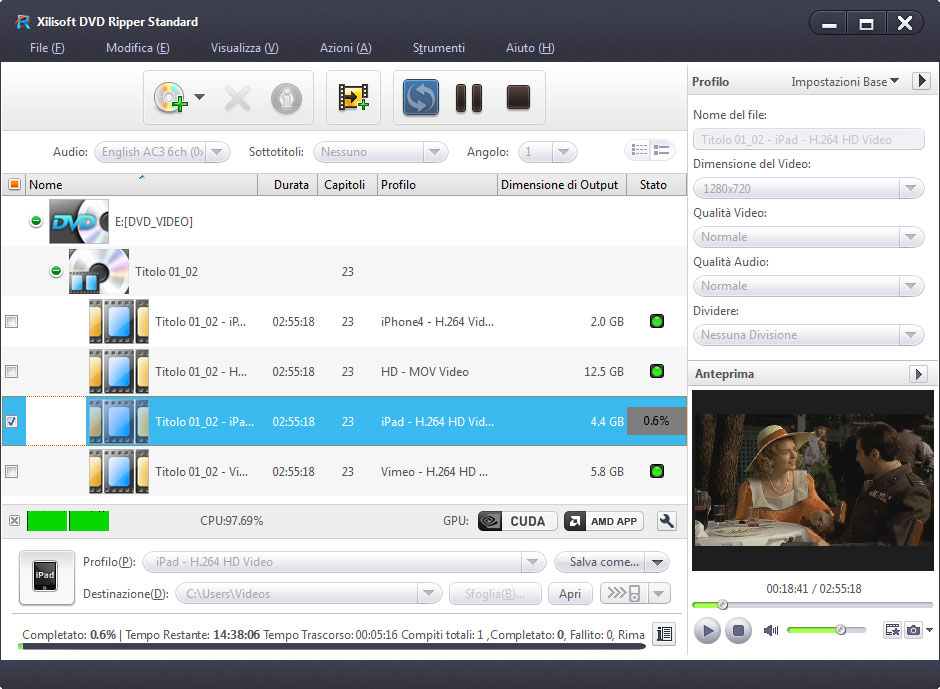Open the transfer to device dropdown arrow
This screenshot has width=940, height=689.
[x=659, y=594]
